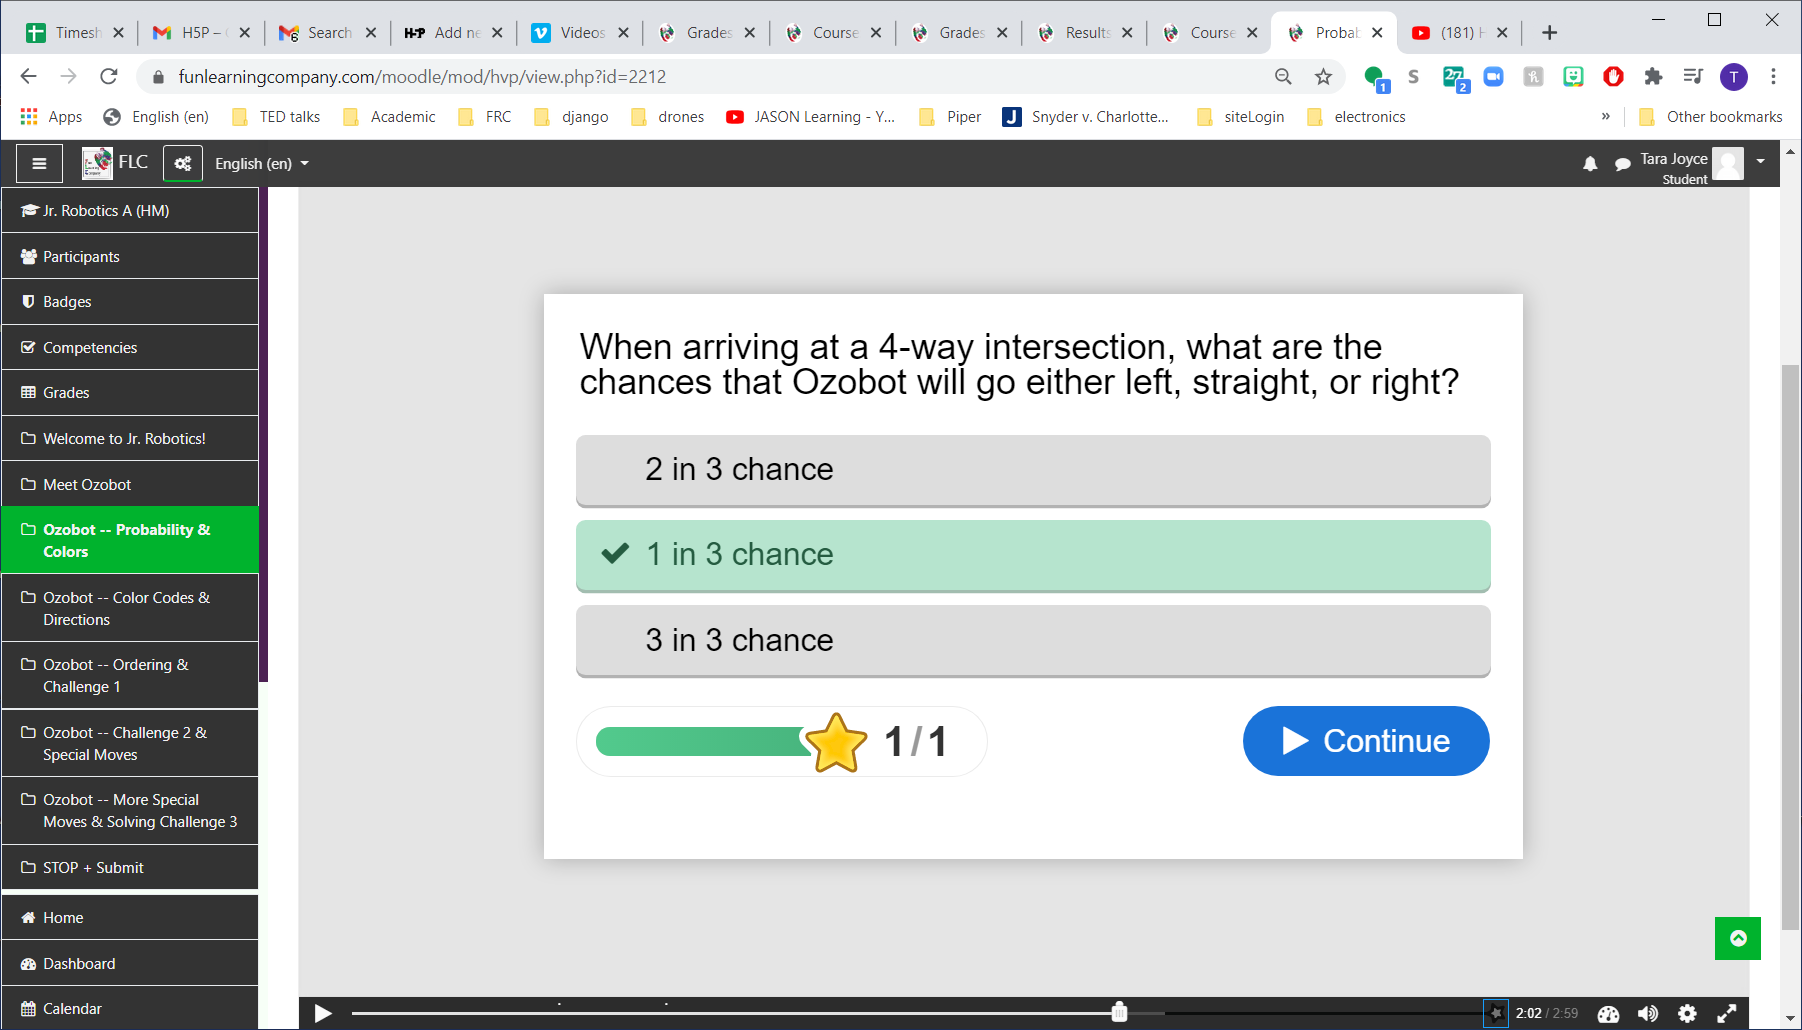Expand hidden bookmarks chevron
This screenshot has height=1030, width=1802.
point(1605,116)
